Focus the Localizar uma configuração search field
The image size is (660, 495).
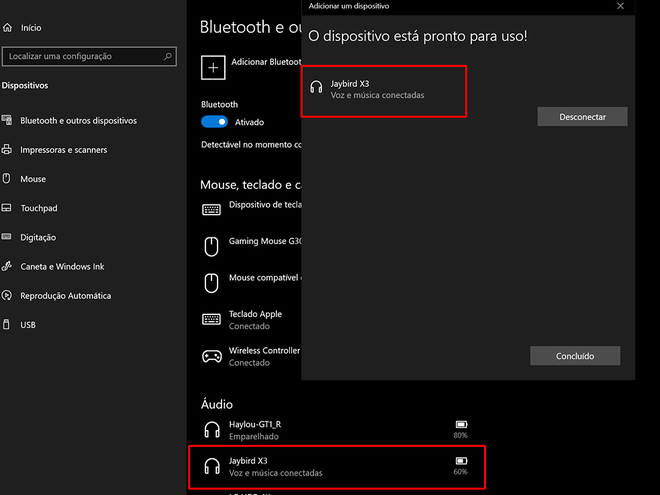point(89,56)
